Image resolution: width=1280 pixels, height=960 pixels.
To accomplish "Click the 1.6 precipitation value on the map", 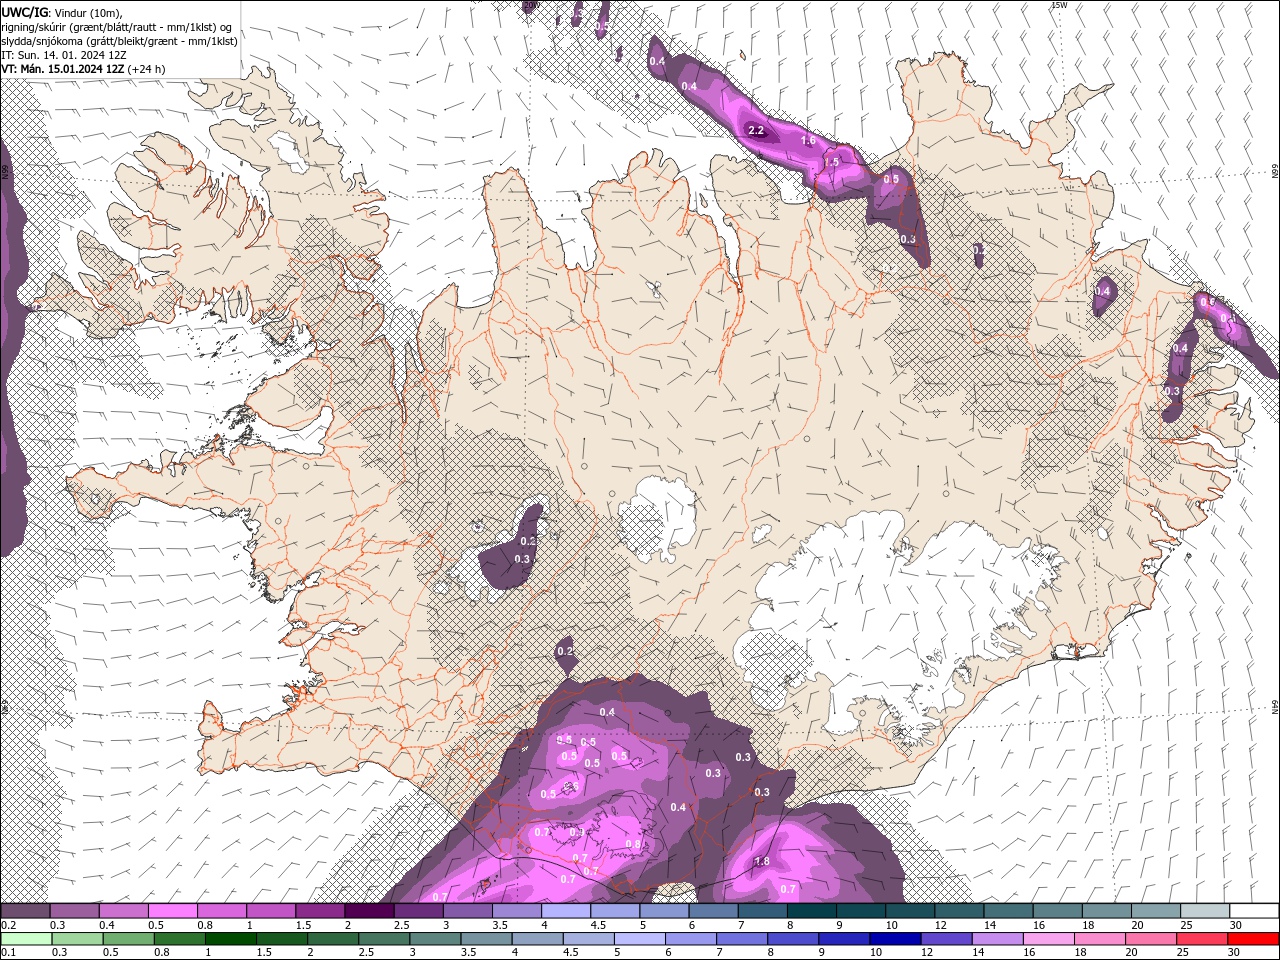I will coord(809,141).
